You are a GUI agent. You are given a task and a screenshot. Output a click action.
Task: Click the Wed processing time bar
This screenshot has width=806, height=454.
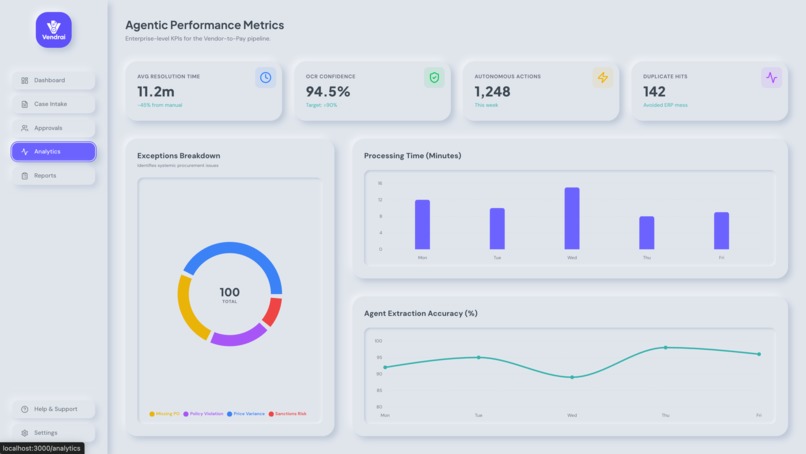click(572, 219)
